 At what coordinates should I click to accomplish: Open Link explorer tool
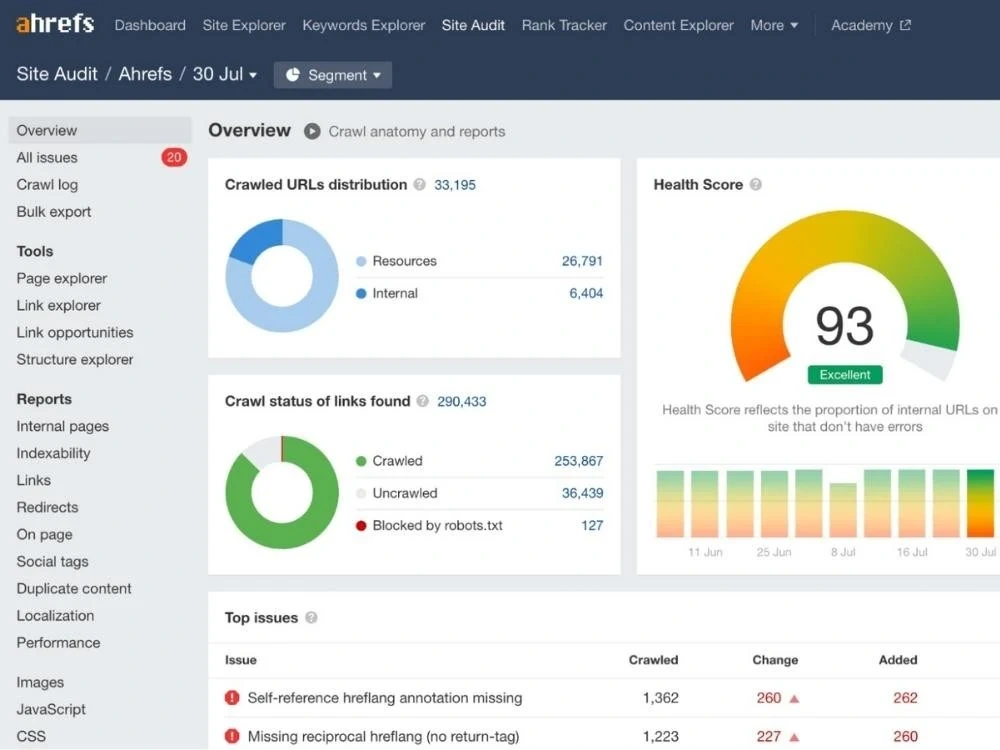[59, 305]
